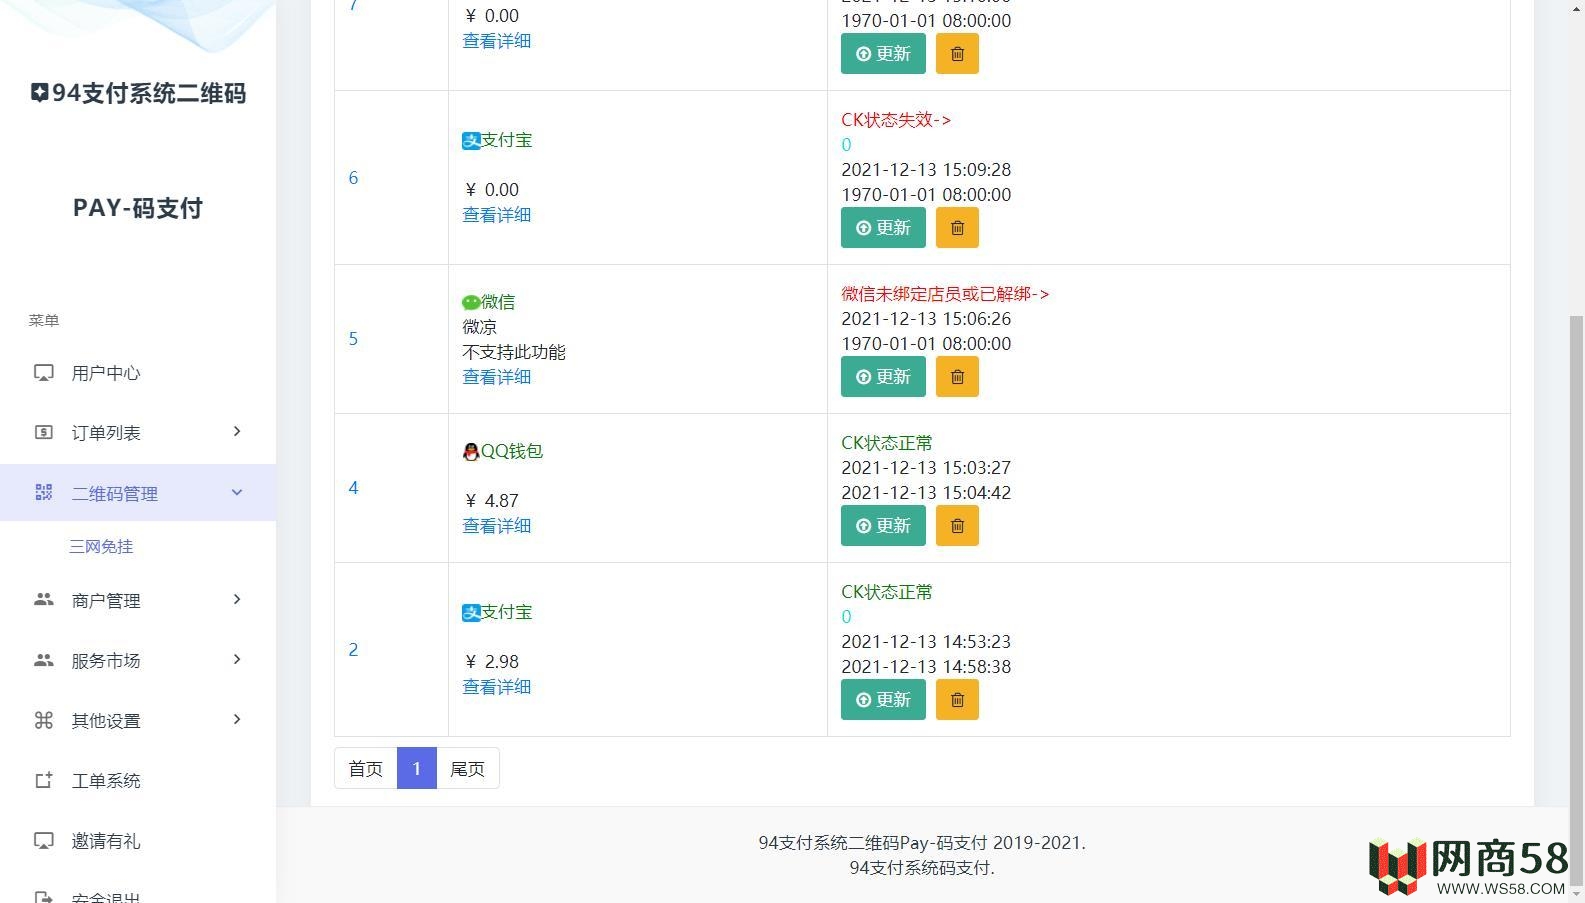Click the Alipay icon in row 6
This screenshot has height=903, width=1585.
(x=471, y=141)
